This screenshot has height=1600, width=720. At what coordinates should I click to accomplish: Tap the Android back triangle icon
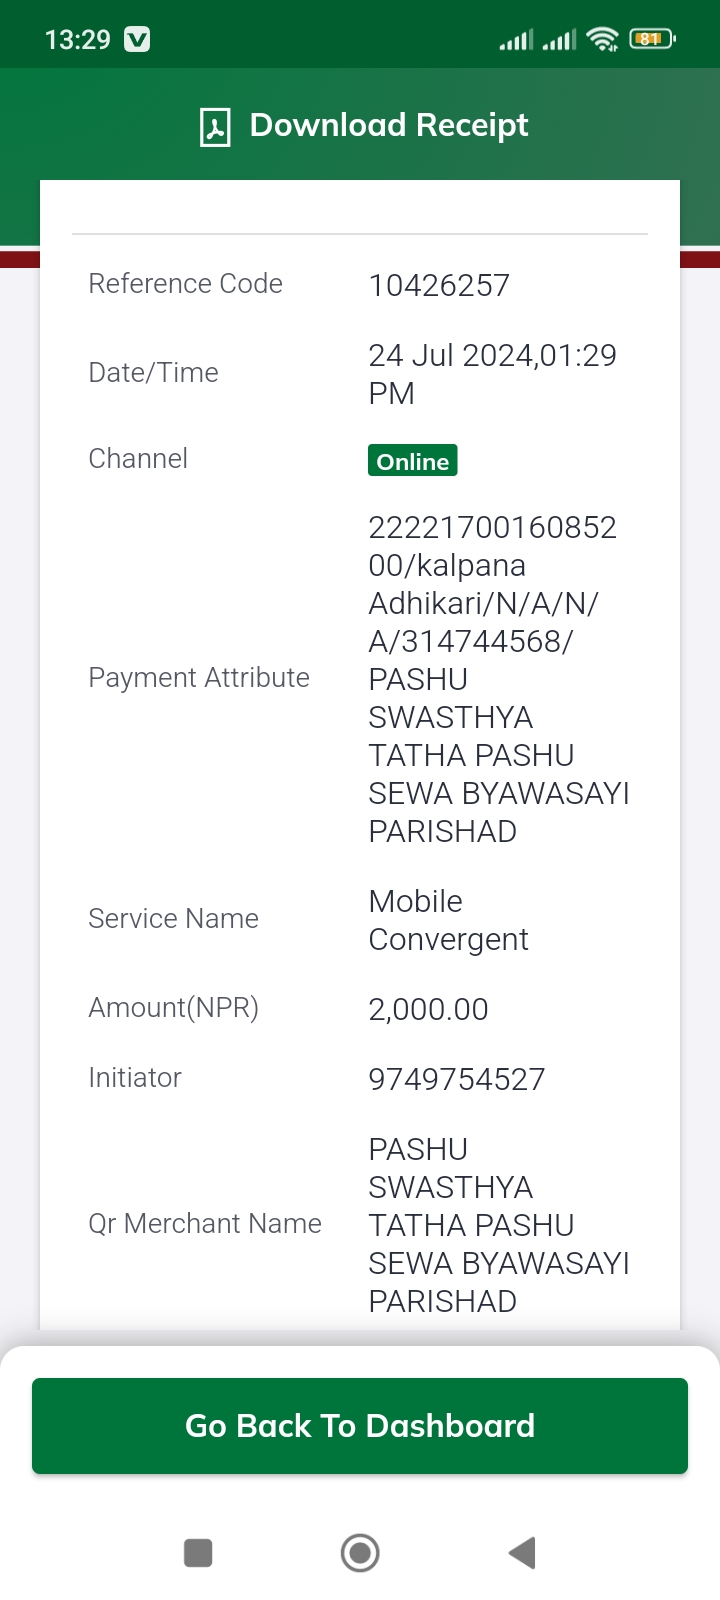[522, 1553]
